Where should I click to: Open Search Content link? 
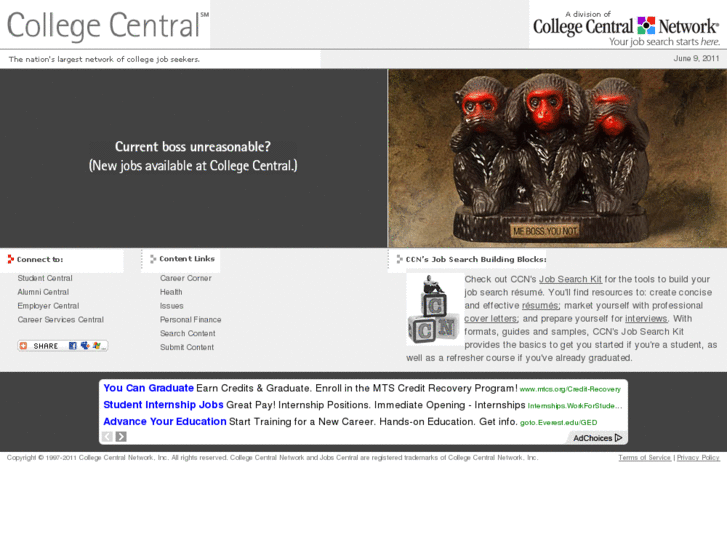pyautogui.click(x=188, y=333)
